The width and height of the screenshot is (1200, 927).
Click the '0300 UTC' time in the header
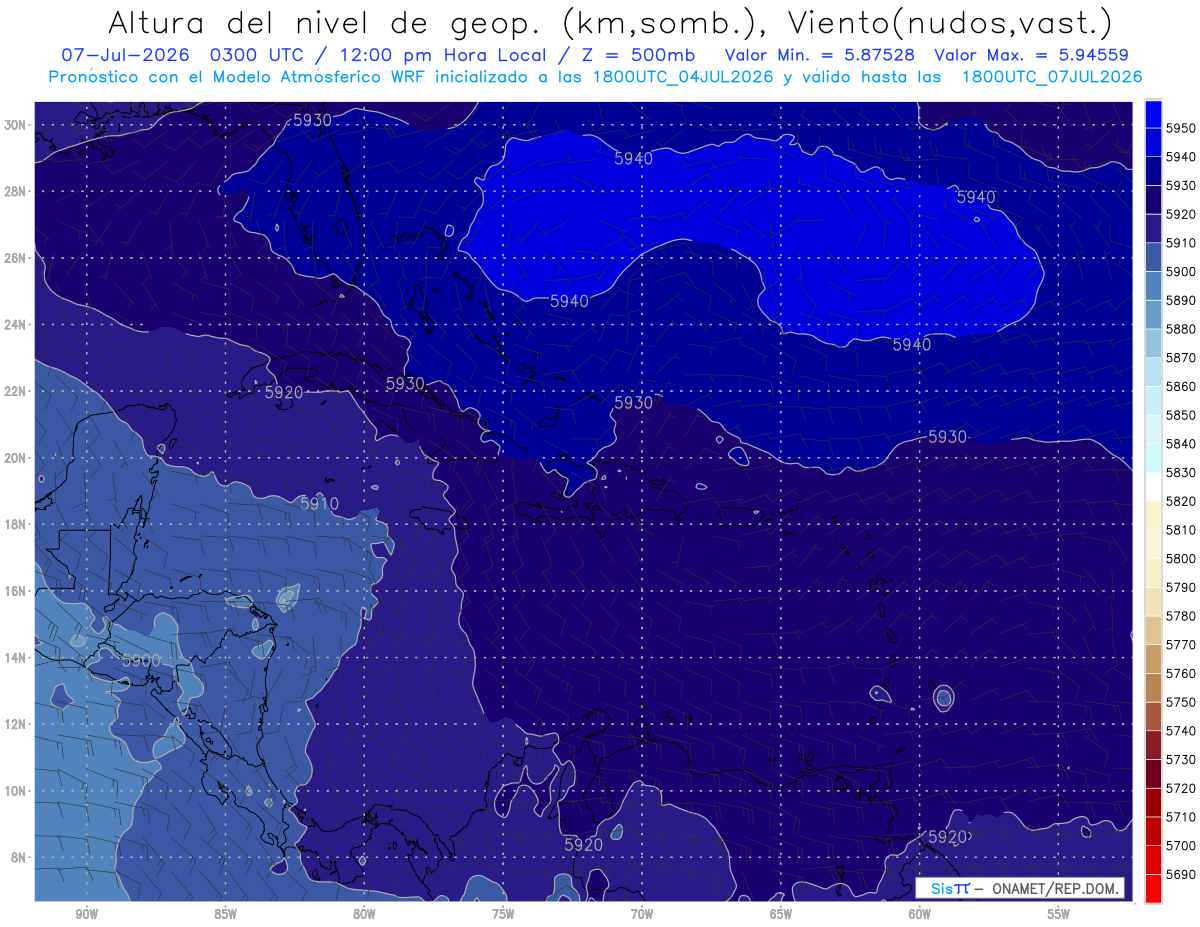pos(256,55)
